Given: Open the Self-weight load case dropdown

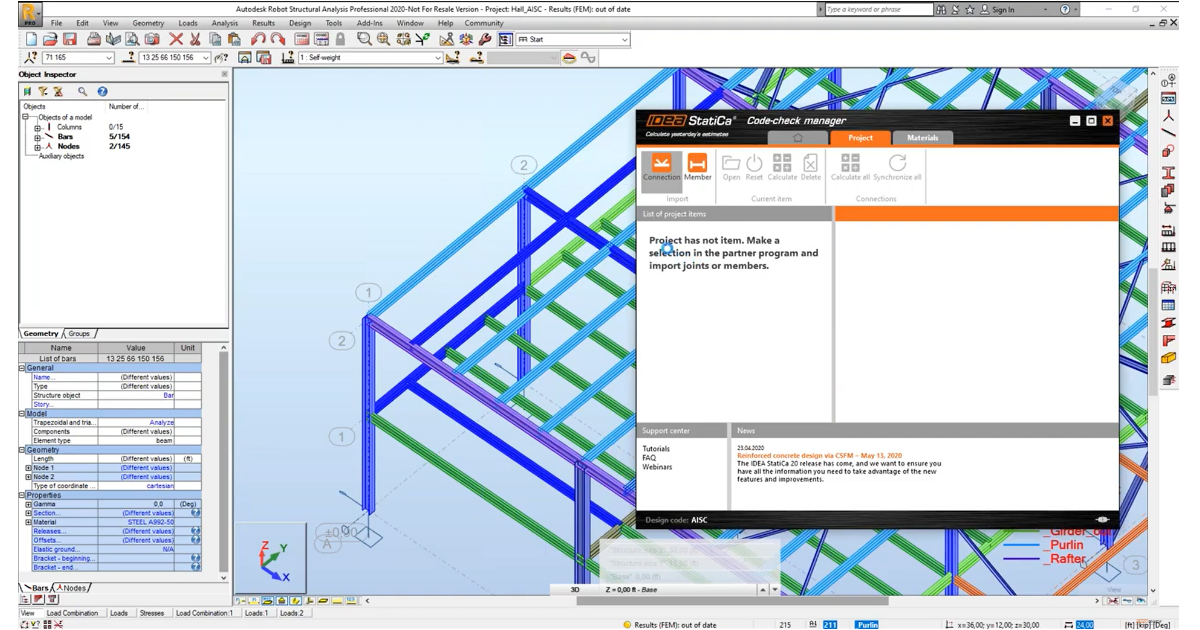Looking at the screenshot, I should click(437, 58).
